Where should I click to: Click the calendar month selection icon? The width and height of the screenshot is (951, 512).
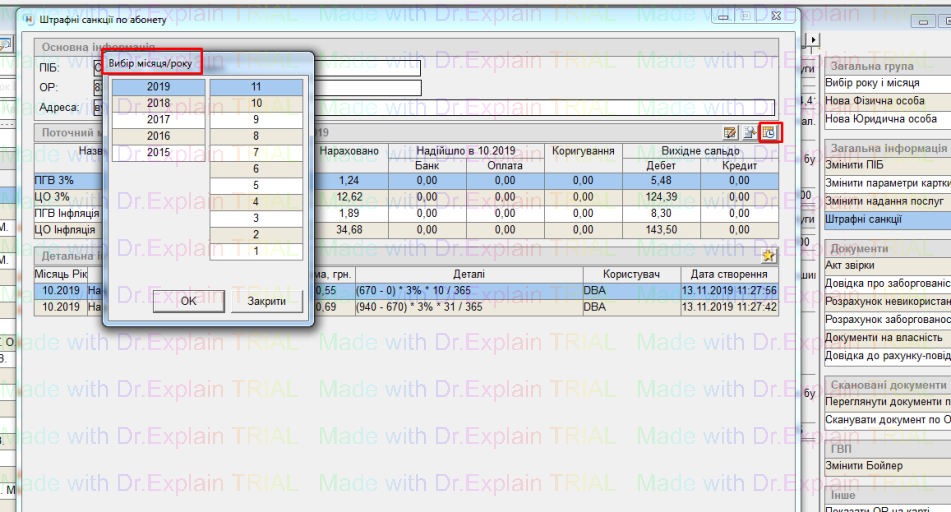pos(768,132)
